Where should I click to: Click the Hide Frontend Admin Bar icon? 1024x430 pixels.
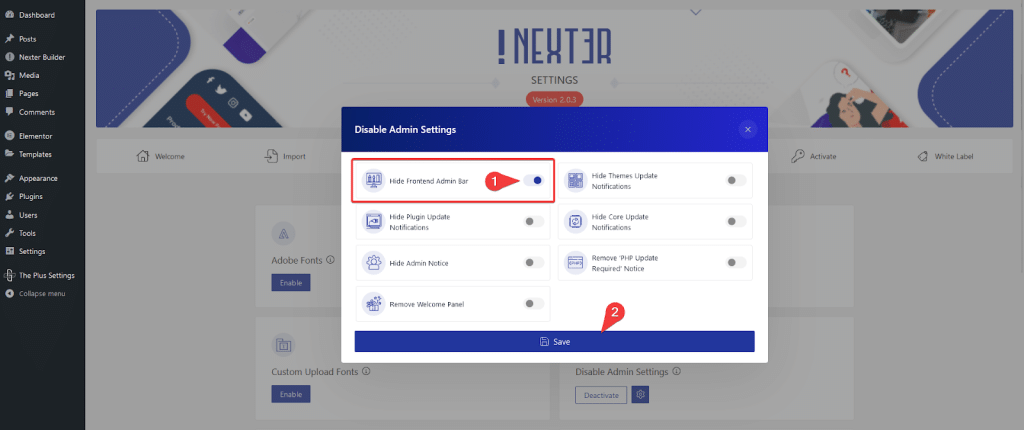pyautogui.click(x=374, y=180)
